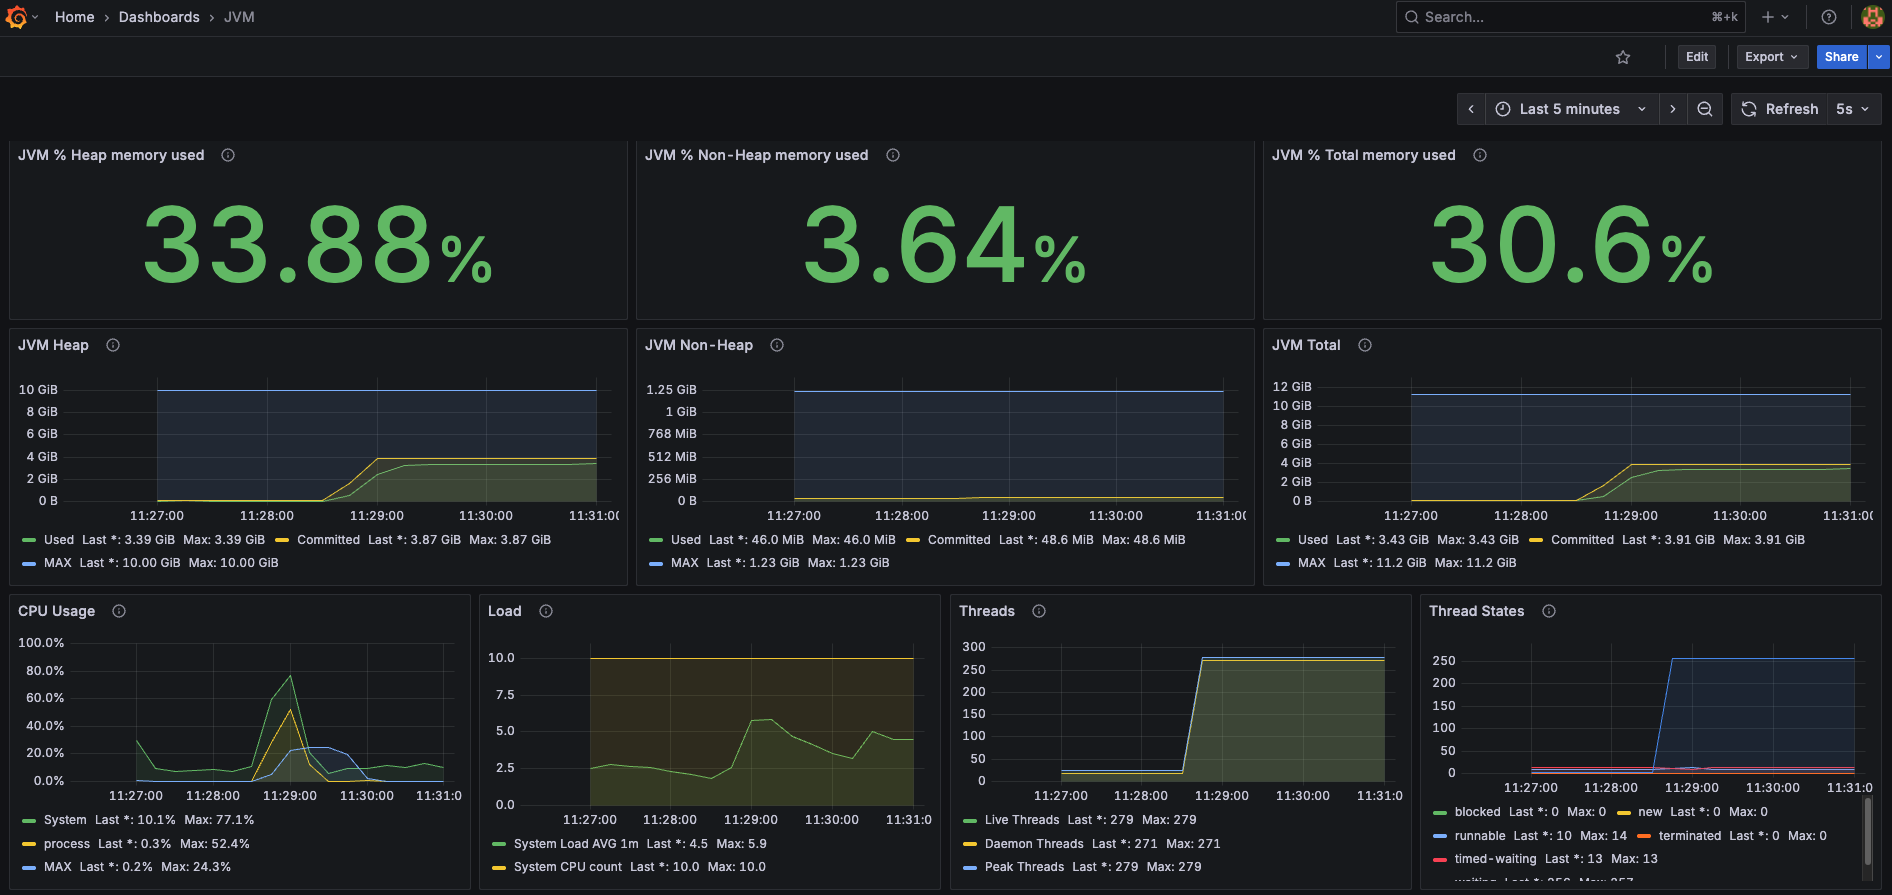Shift time range backward with left arrow
This screenshot has height=895, width=1892.
point(1471,109)
